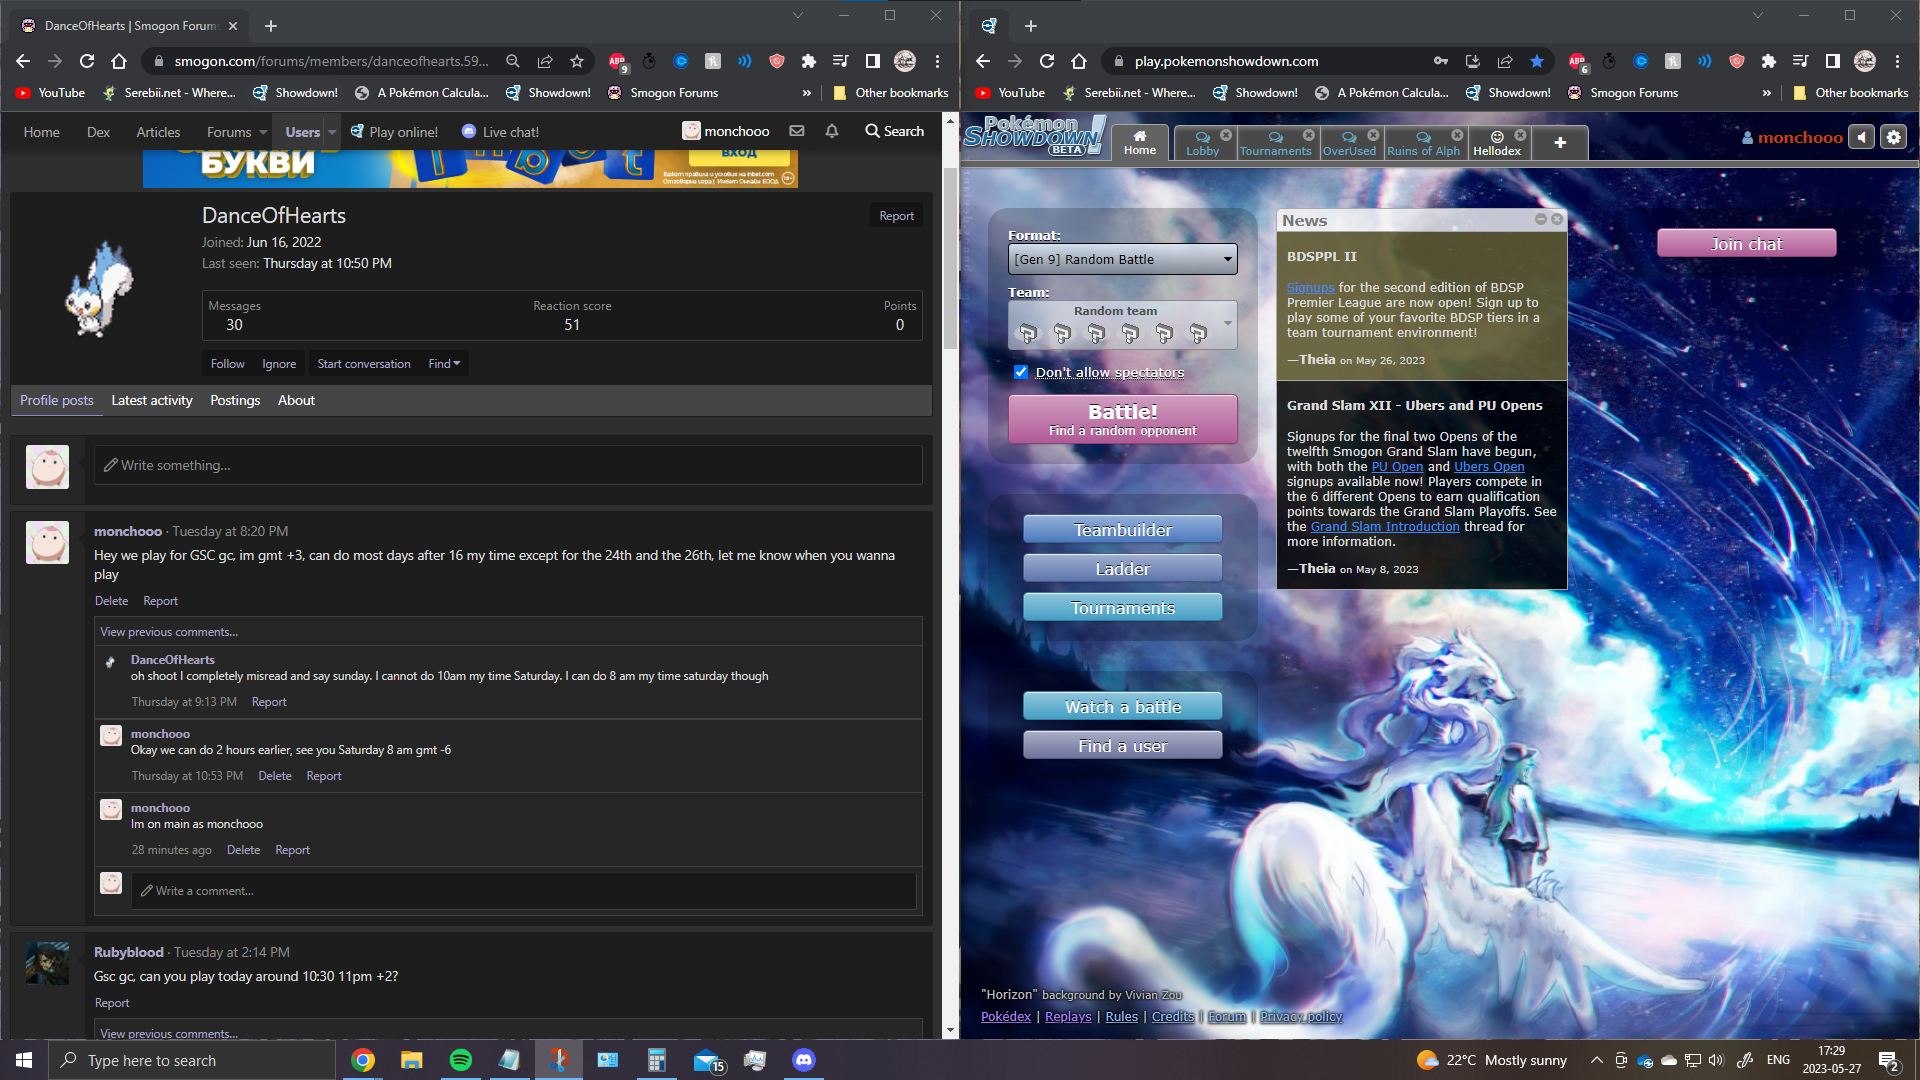Report DanceOfHearts profile

click(896, 216)
